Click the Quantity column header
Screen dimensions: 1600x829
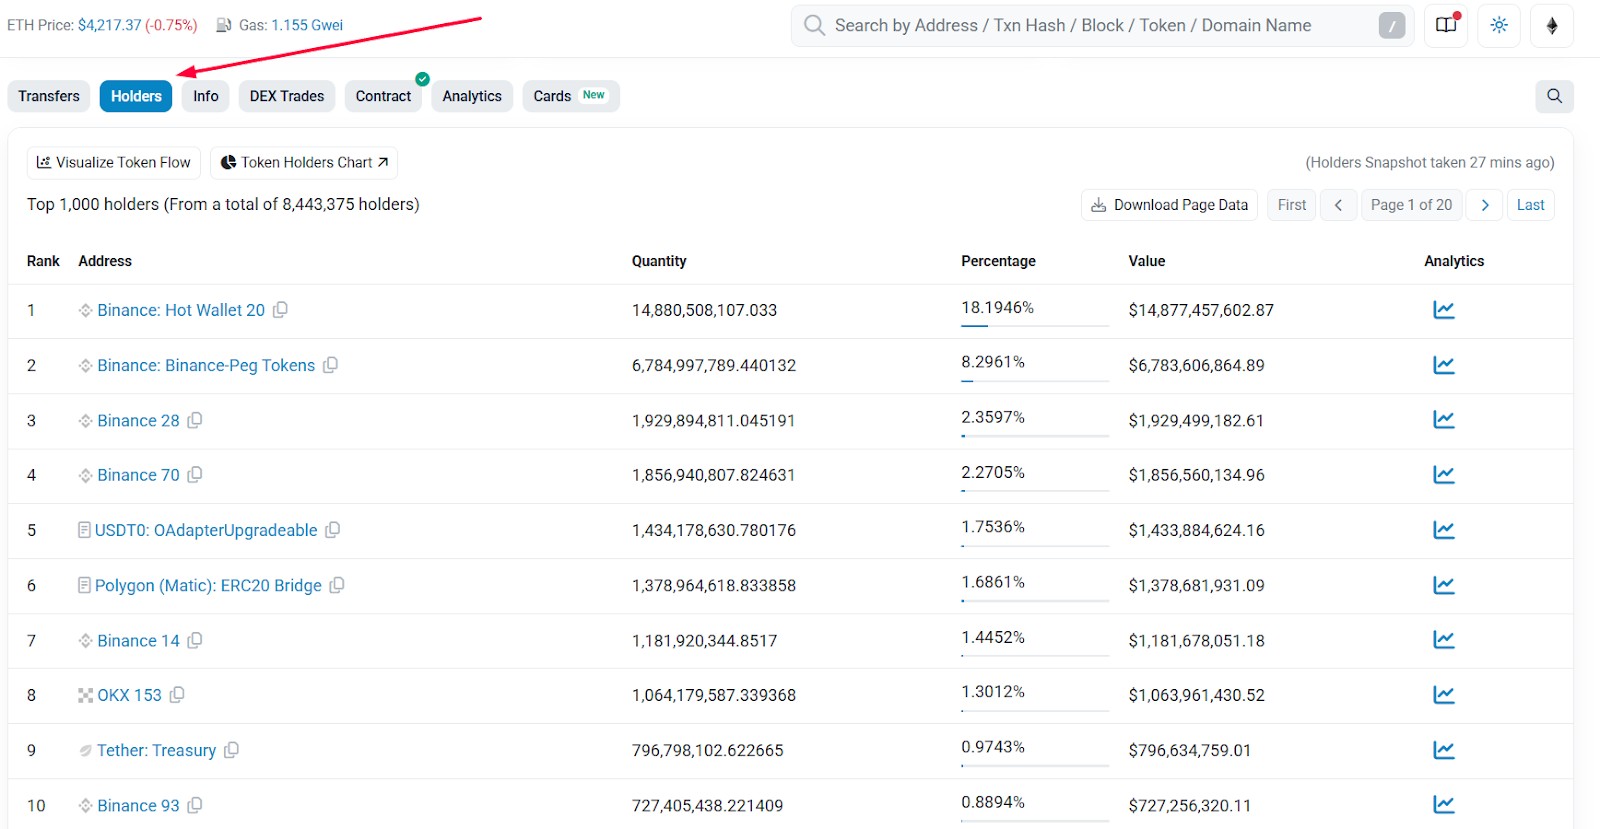(x=659, y=261)
